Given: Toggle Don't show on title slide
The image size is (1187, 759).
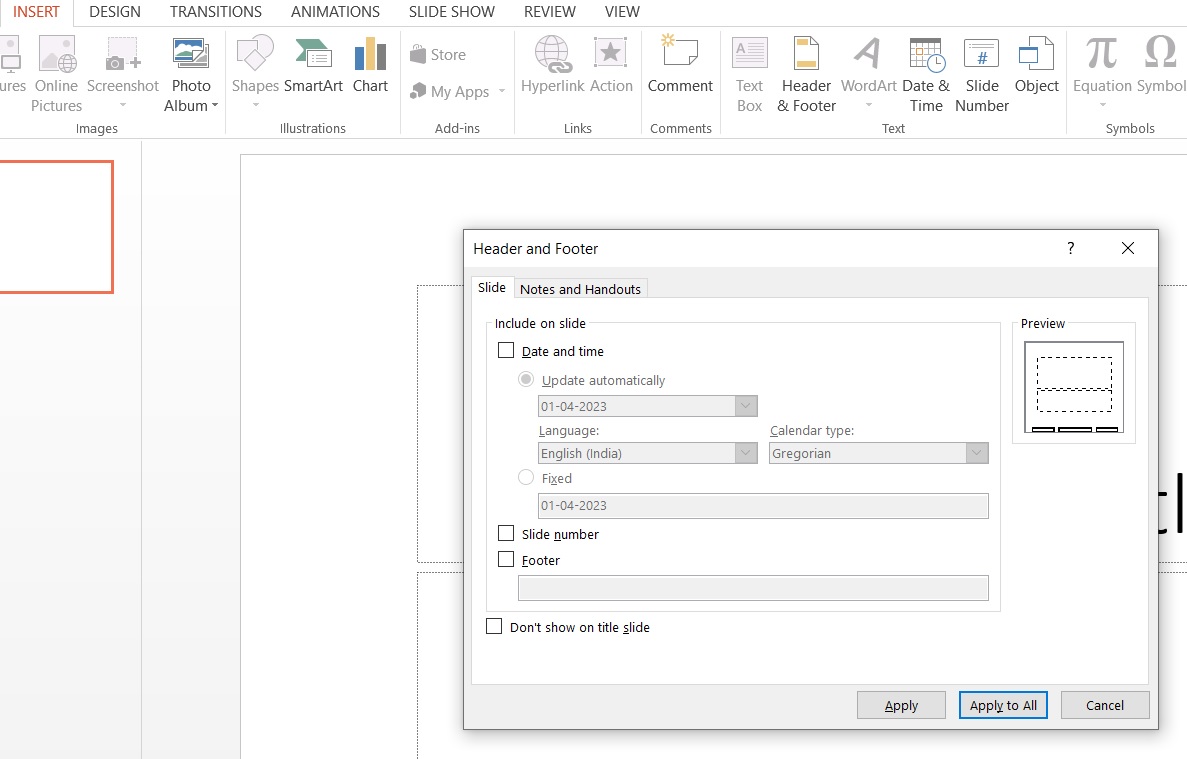Looking at the screenshot, I should 494,627.
